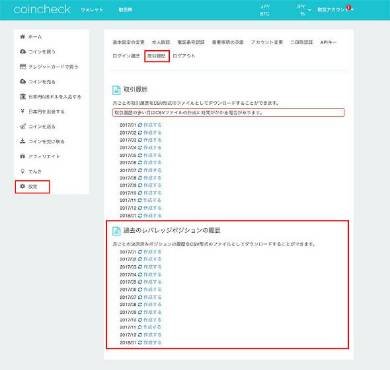Open the settings gear item in sidebar
Image resolution: width=390 pixels, height=370 pixels.
tap(32, 187)
